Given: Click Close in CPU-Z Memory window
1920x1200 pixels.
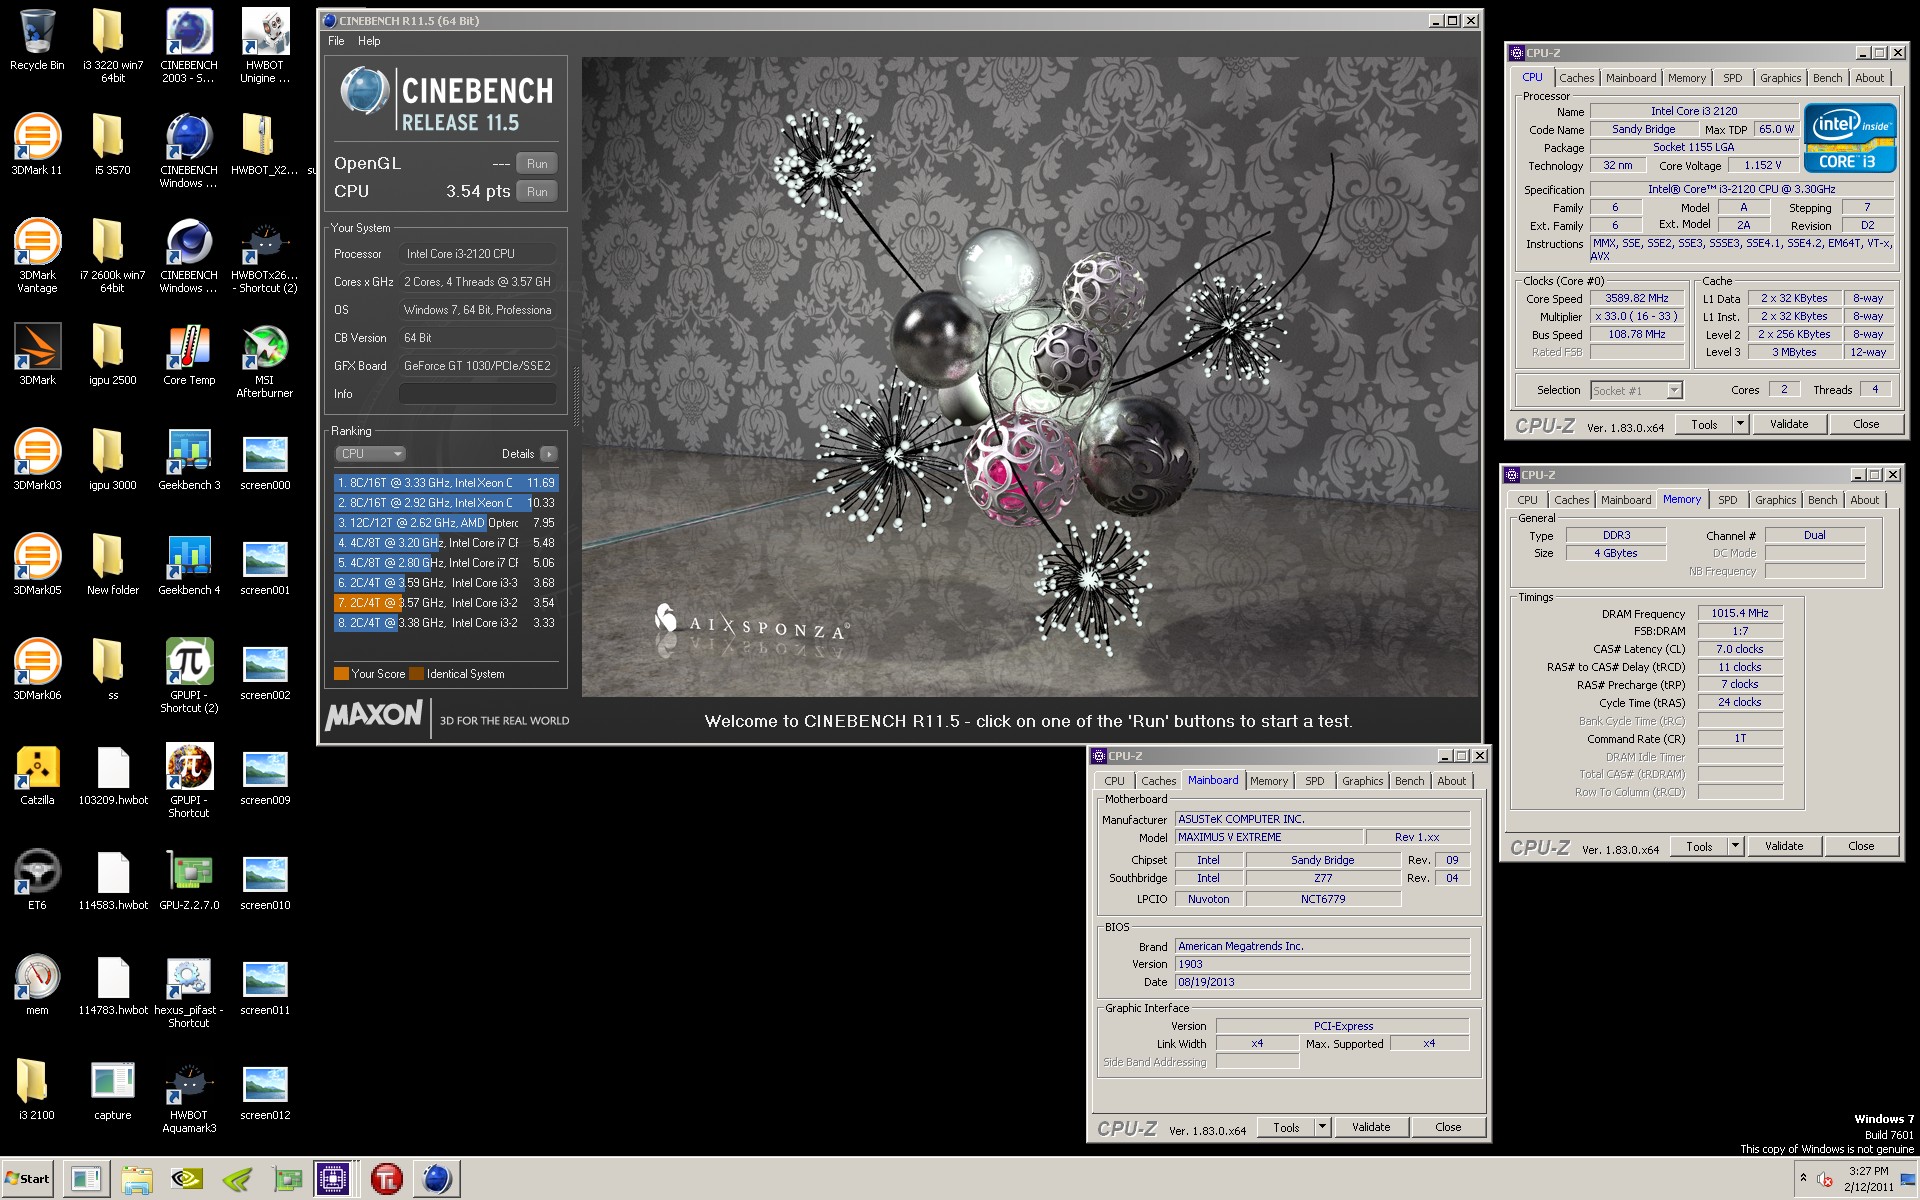Looking at the screenshot, I should (1861, 846).
